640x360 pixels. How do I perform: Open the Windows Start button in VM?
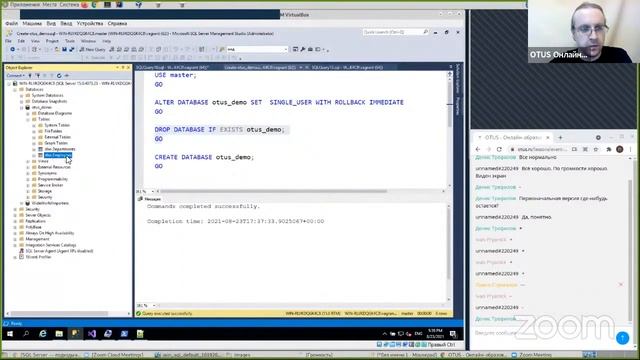(10, 334)
